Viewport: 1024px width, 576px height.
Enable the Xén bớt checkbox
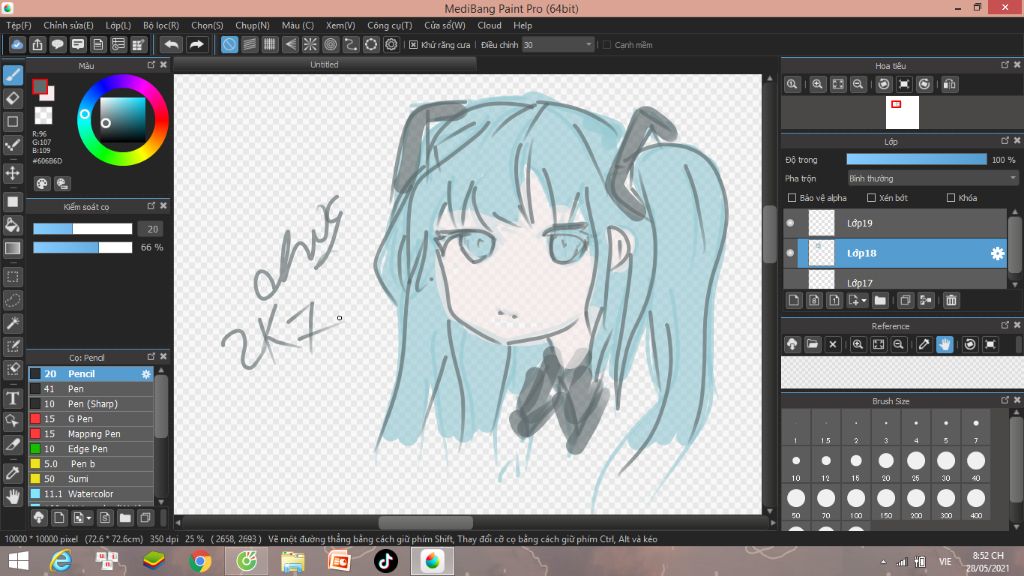[871, 198]
